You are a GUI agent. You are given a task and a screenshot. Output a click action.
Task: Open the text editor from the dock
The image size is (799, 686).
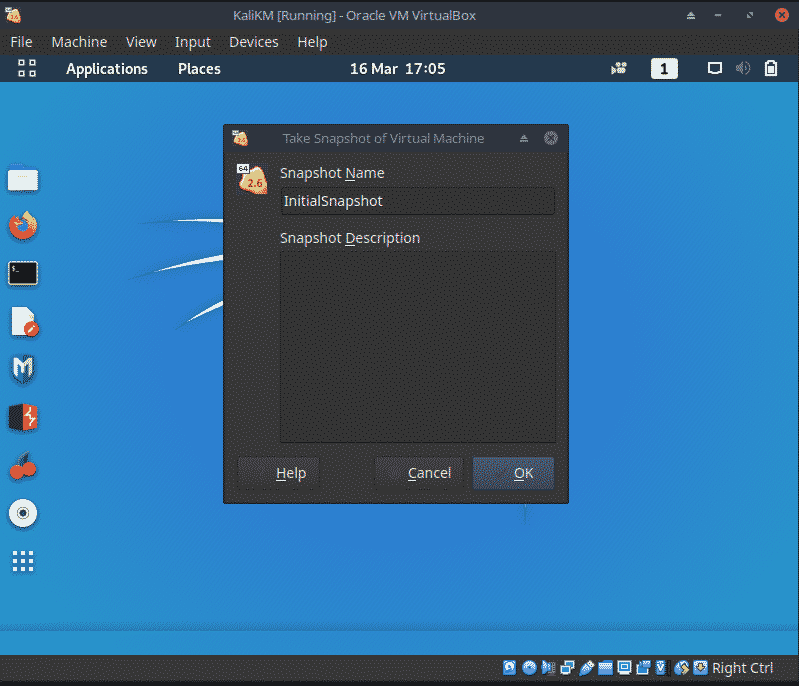[x=24, y=322]
